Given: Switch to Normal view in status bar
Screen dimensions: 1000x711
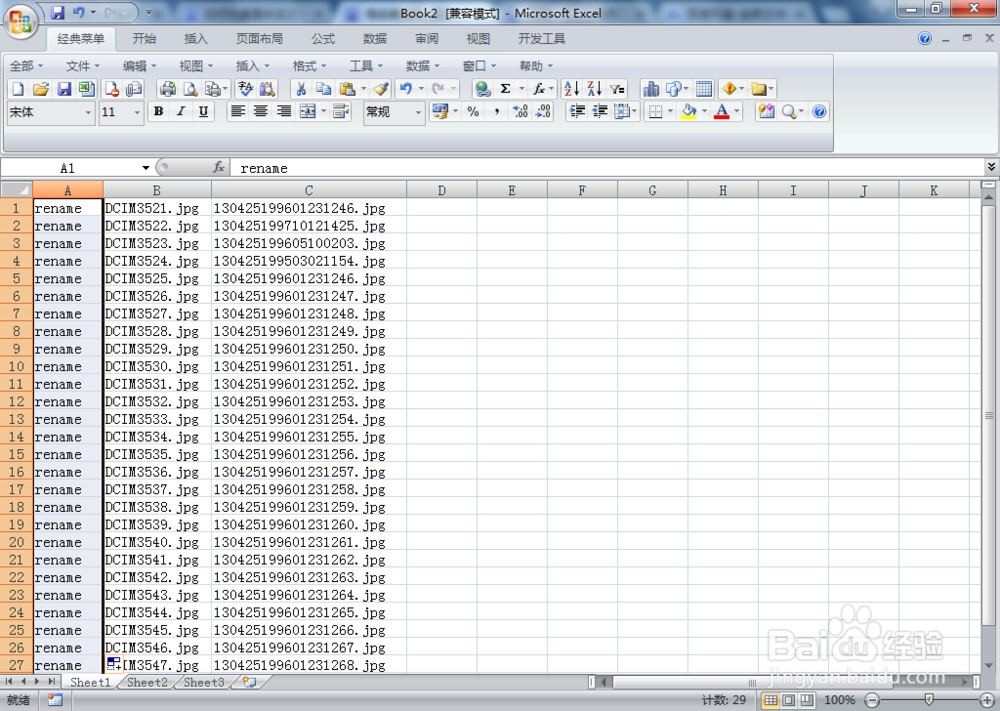Looking at the screenshot, I should click(770, 700).
